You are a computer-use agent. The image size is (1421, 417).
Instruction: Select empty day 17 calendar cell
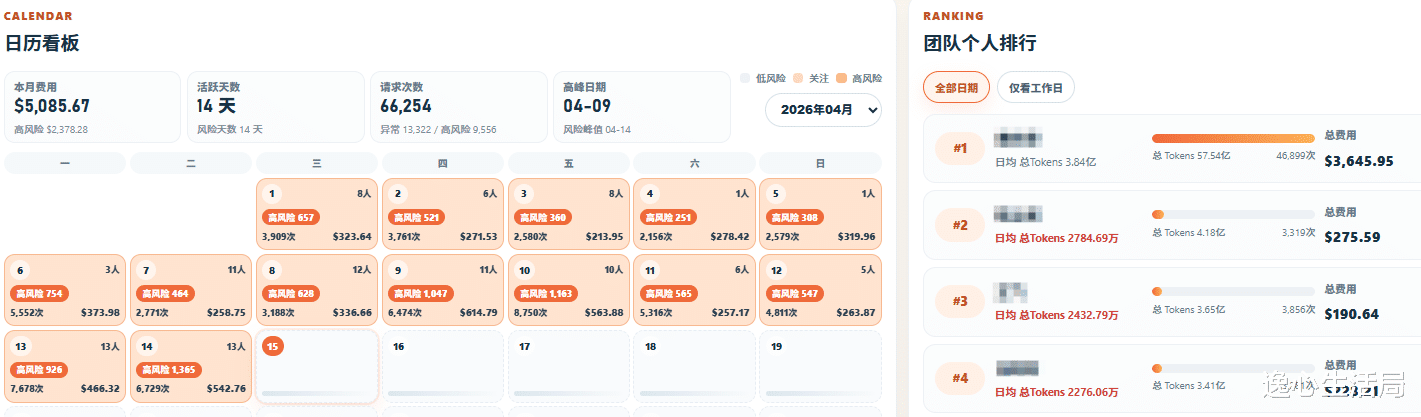tap(569, 367)
